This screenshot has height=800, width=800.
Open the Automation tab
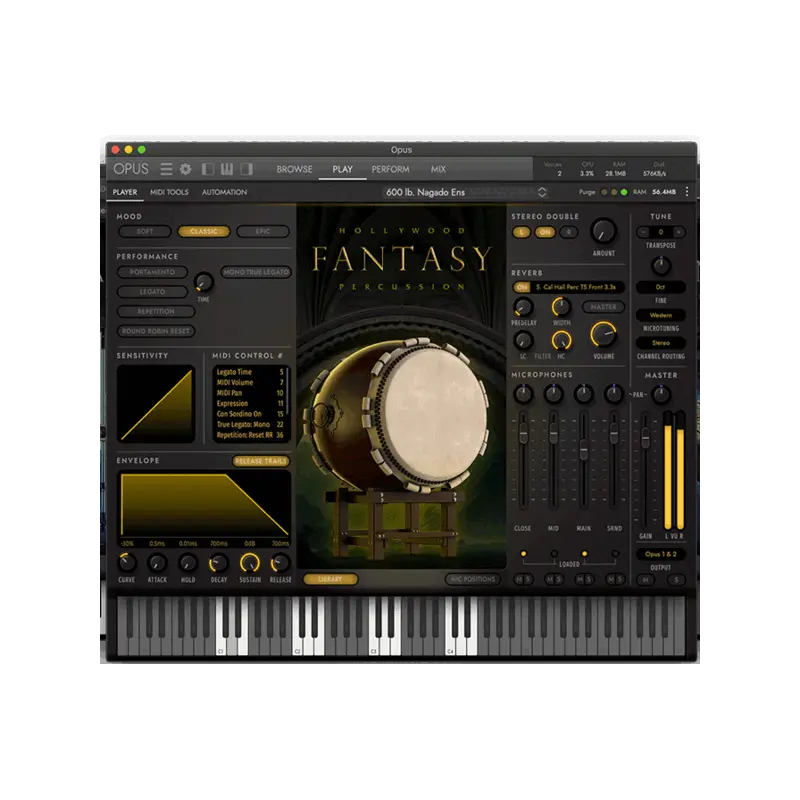point(224,192)
